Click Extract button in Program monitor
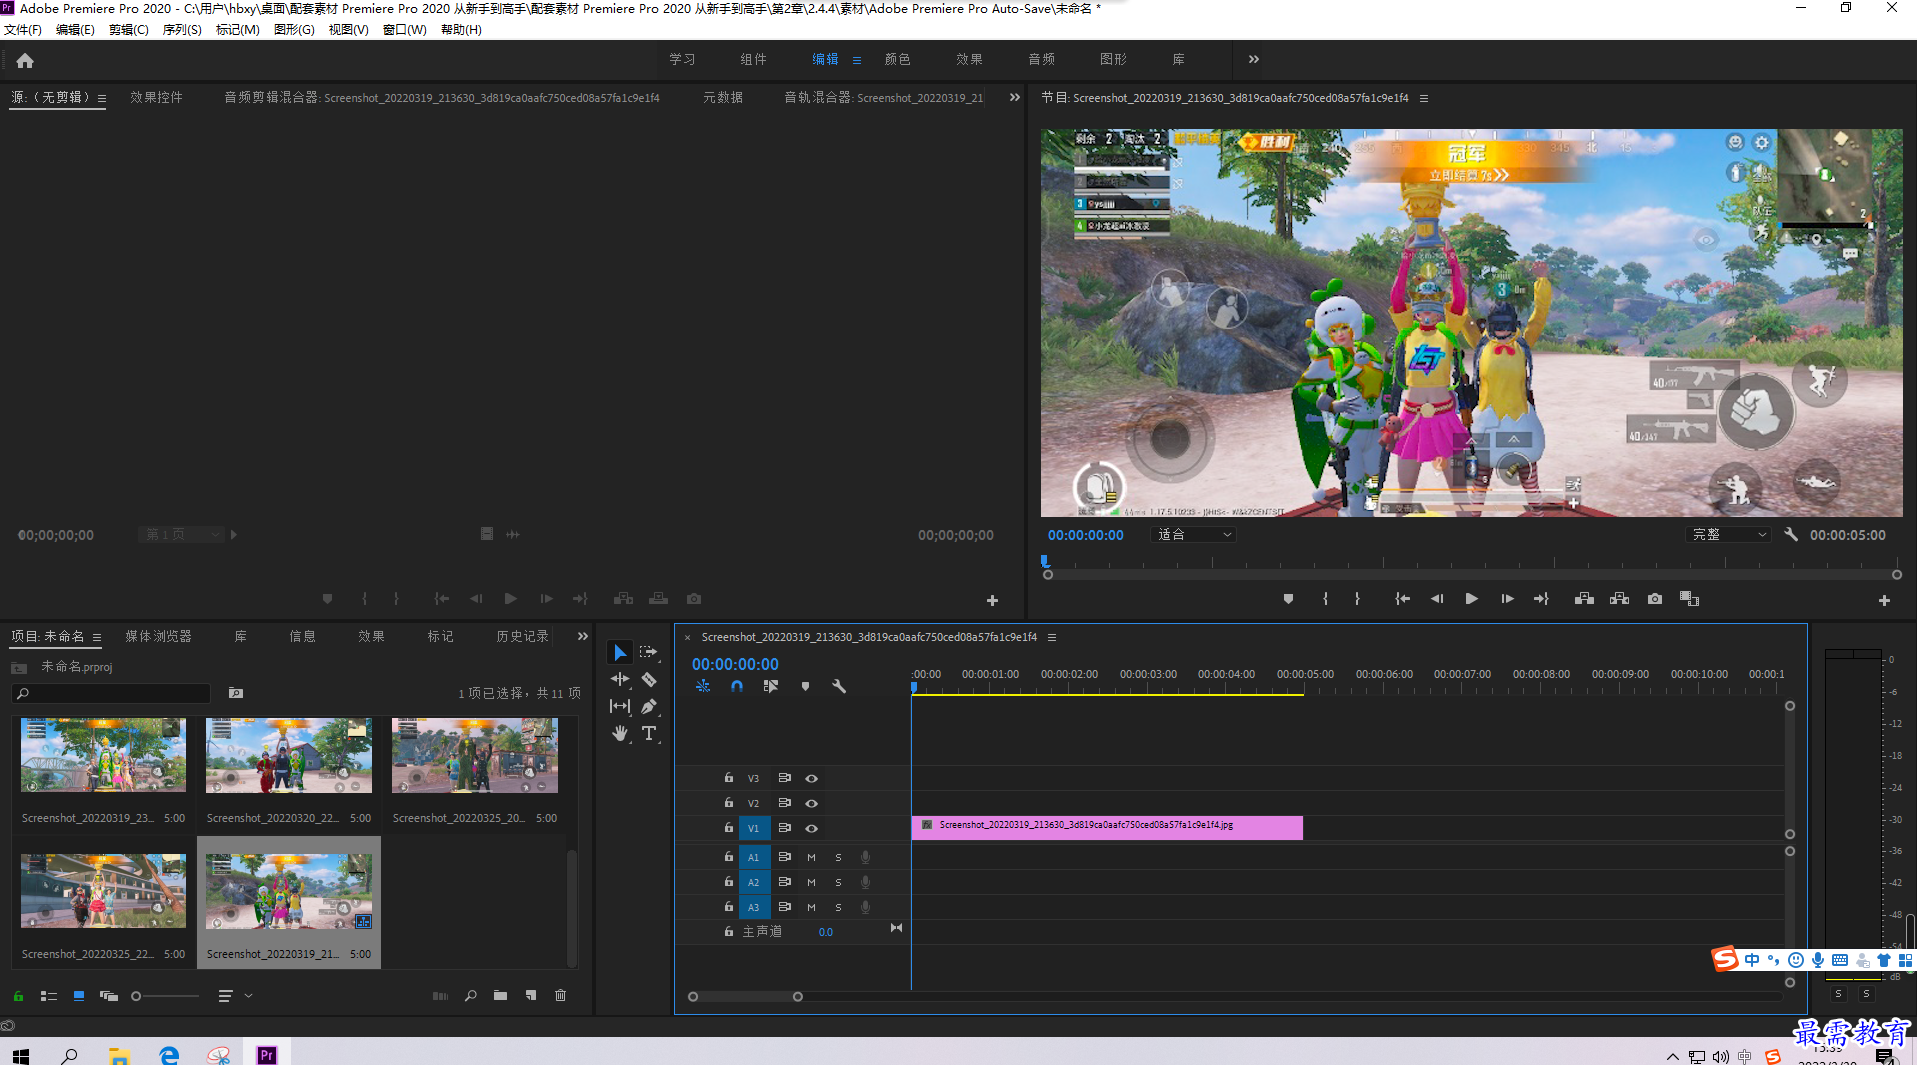 pyautogui.click(x=1619, y=599)
